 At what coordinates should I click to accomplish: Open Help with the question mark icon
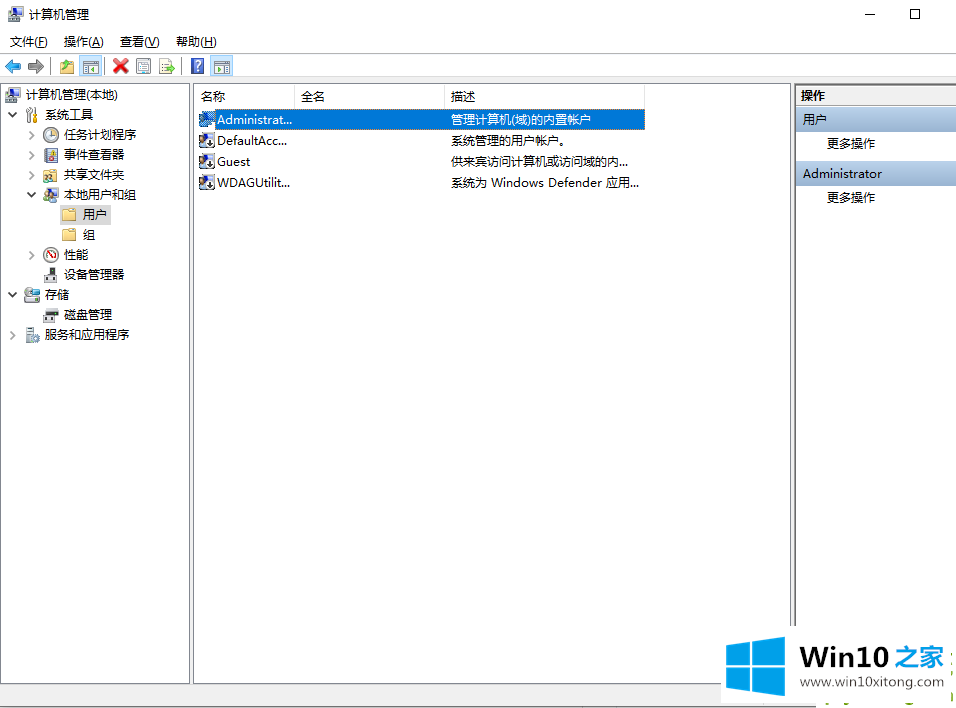tap(198, 66)
